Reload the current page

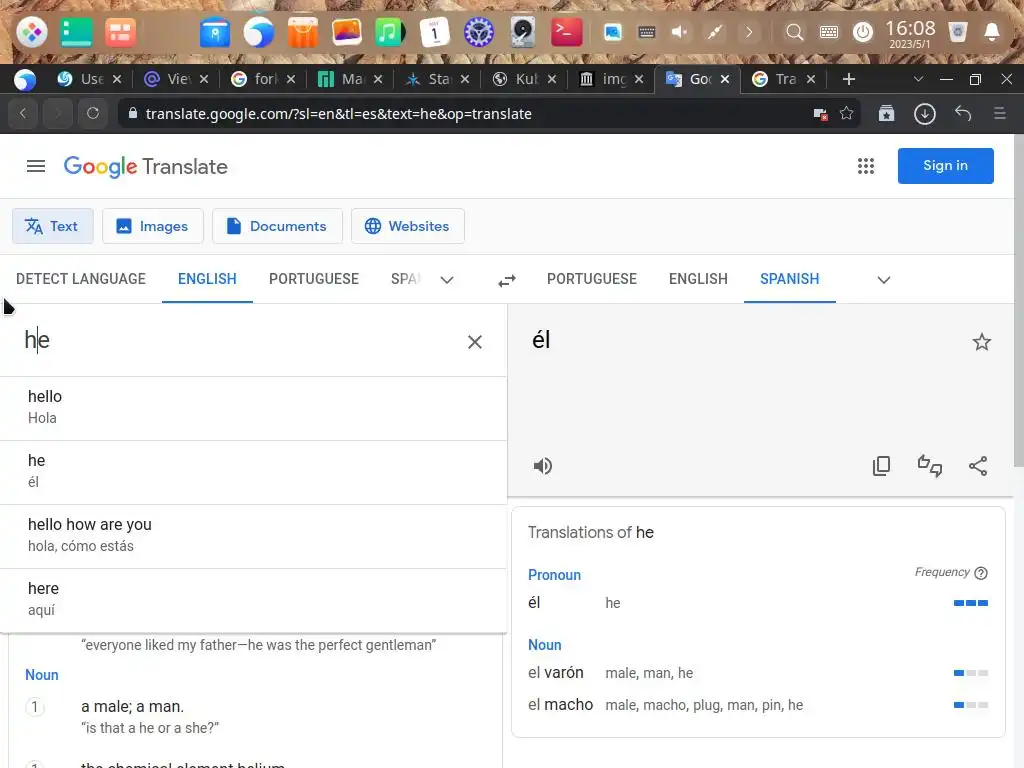coord(93,114)
